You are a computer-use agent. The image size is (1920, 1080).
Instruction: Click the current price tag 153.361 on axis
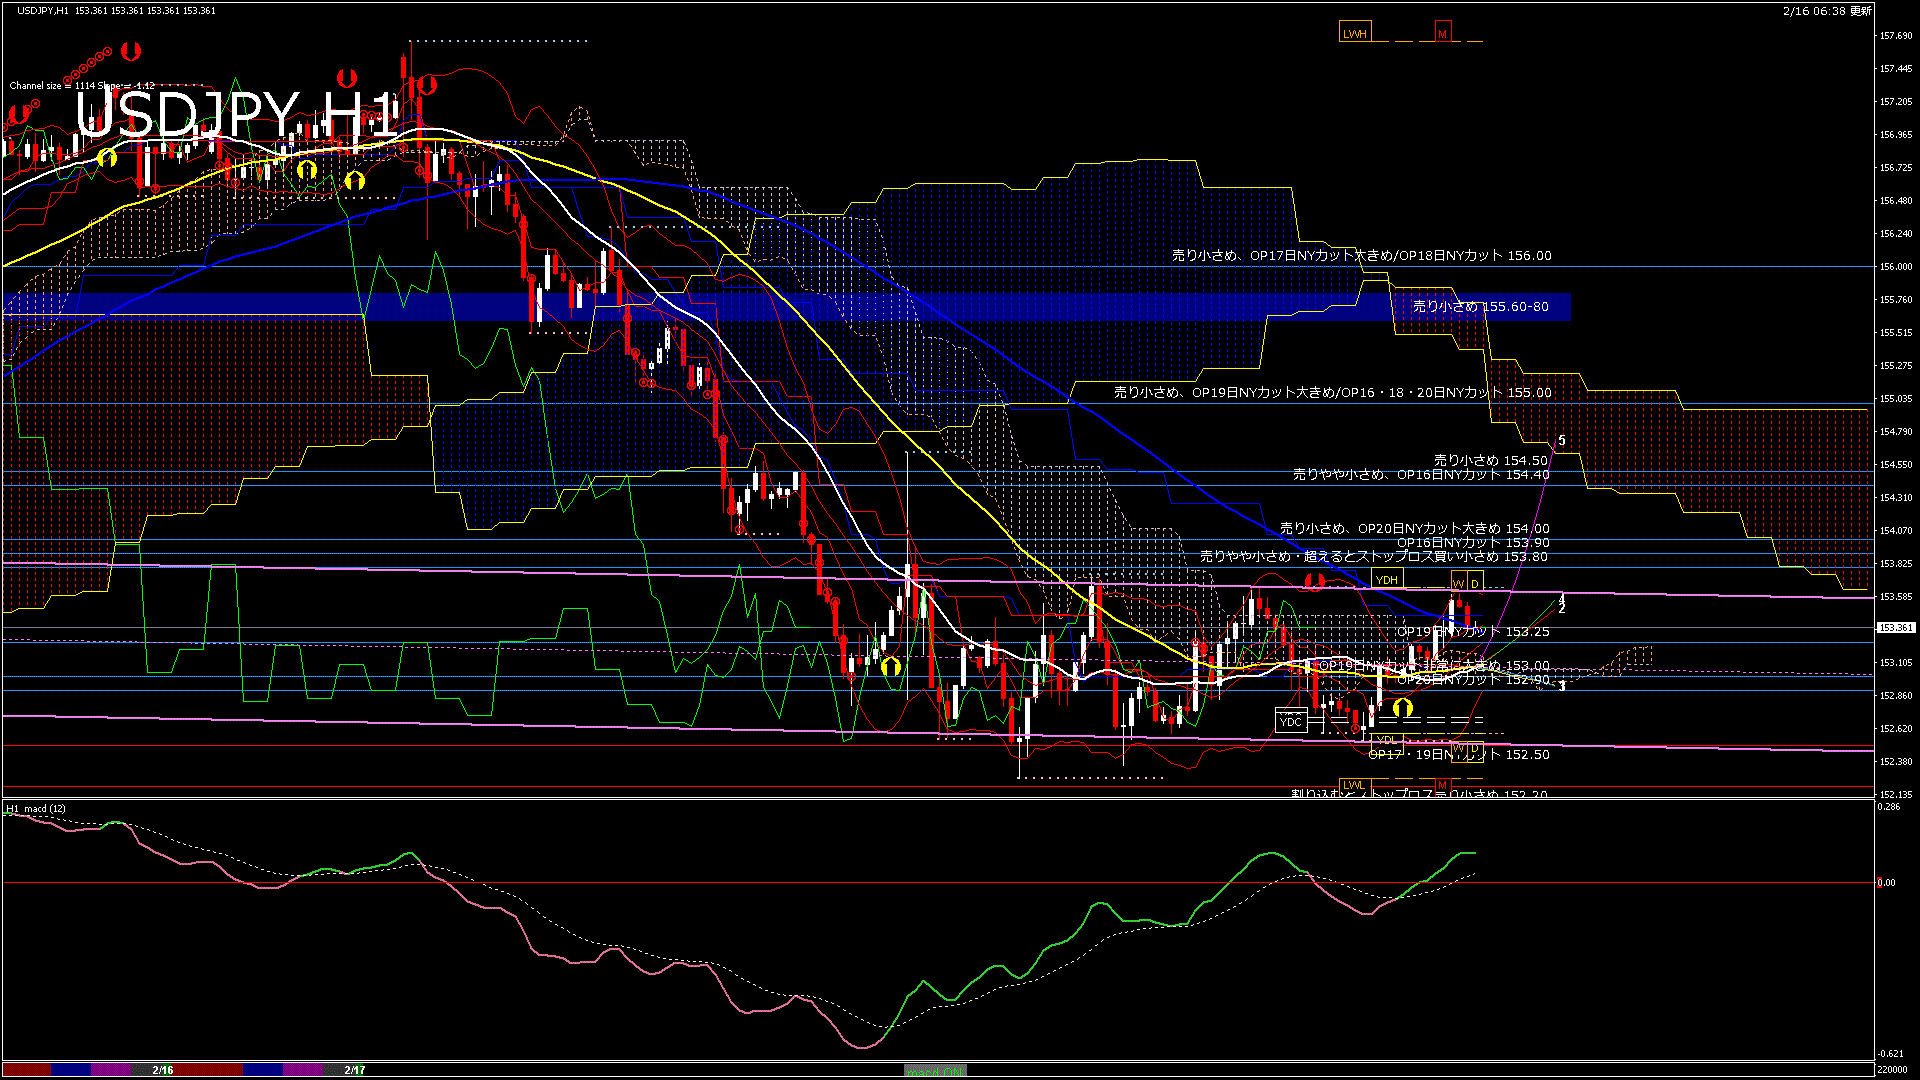point(1895,628)
